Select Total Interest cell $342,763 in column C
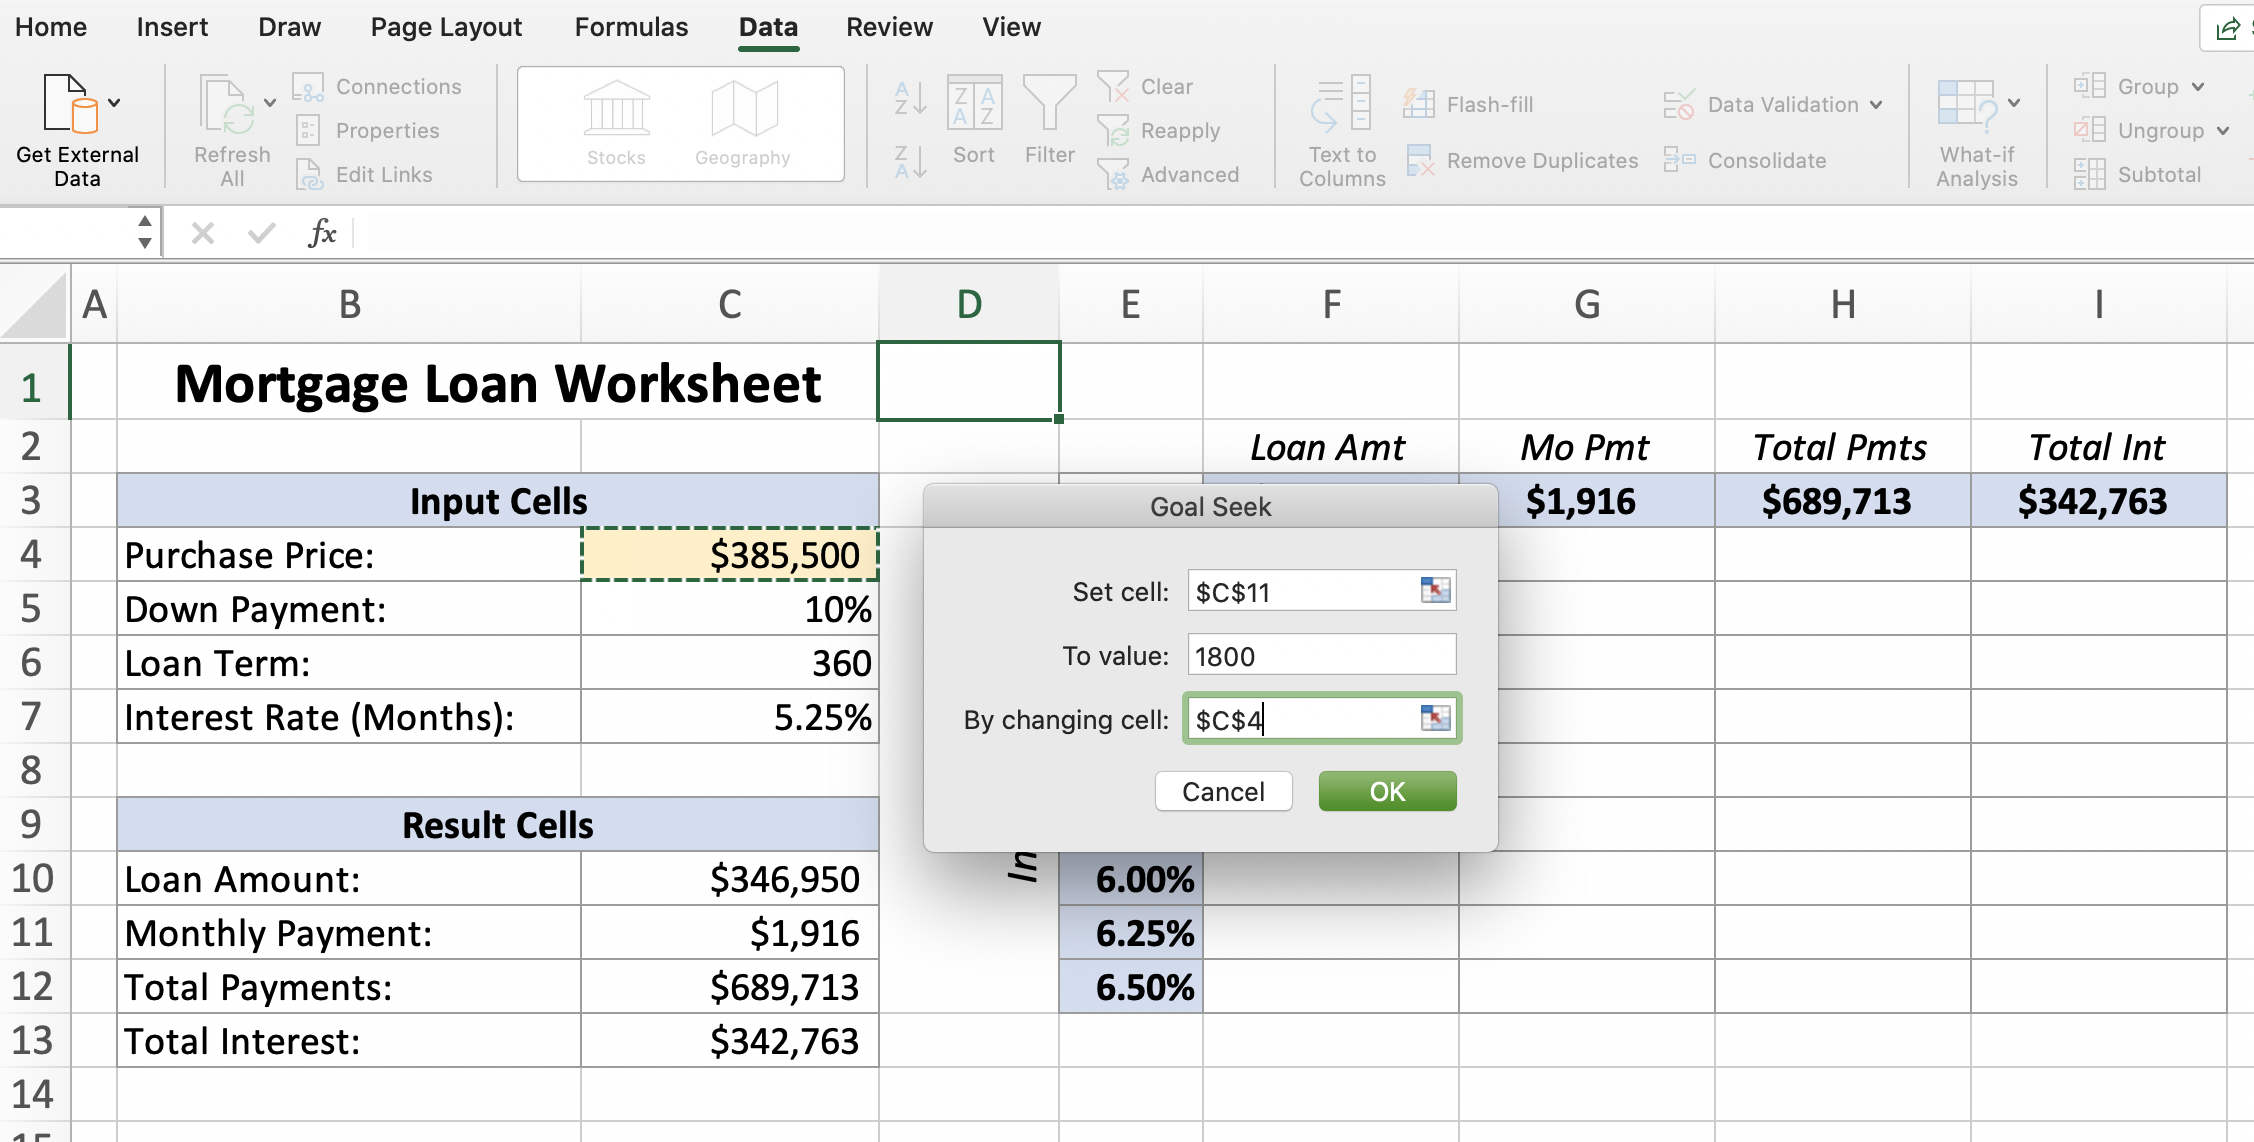The image size is (2254, 1142). pyautogui.click(x=730, y=1040)
